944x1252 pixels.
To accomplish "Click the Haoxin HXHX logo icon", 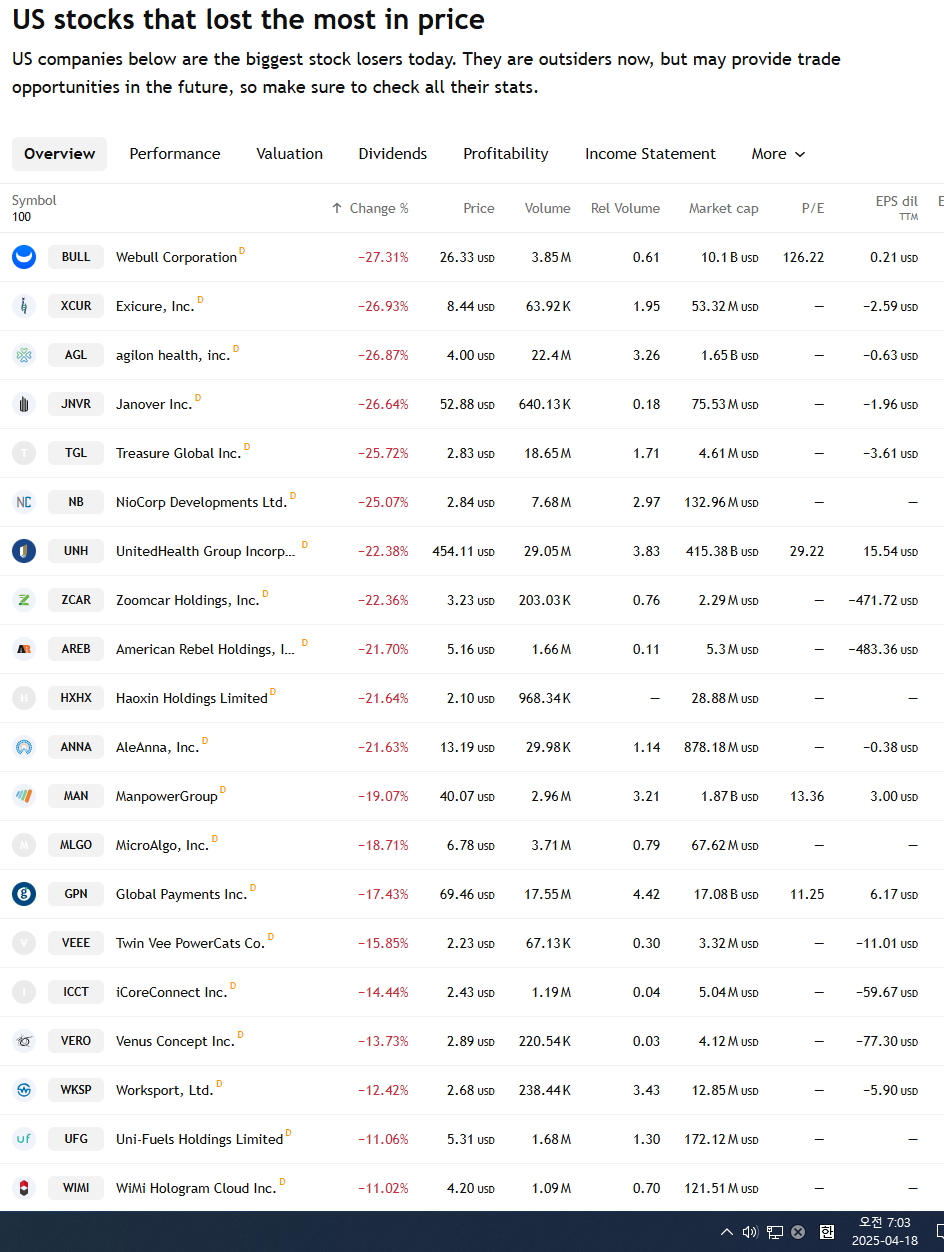I will (24, 698).
